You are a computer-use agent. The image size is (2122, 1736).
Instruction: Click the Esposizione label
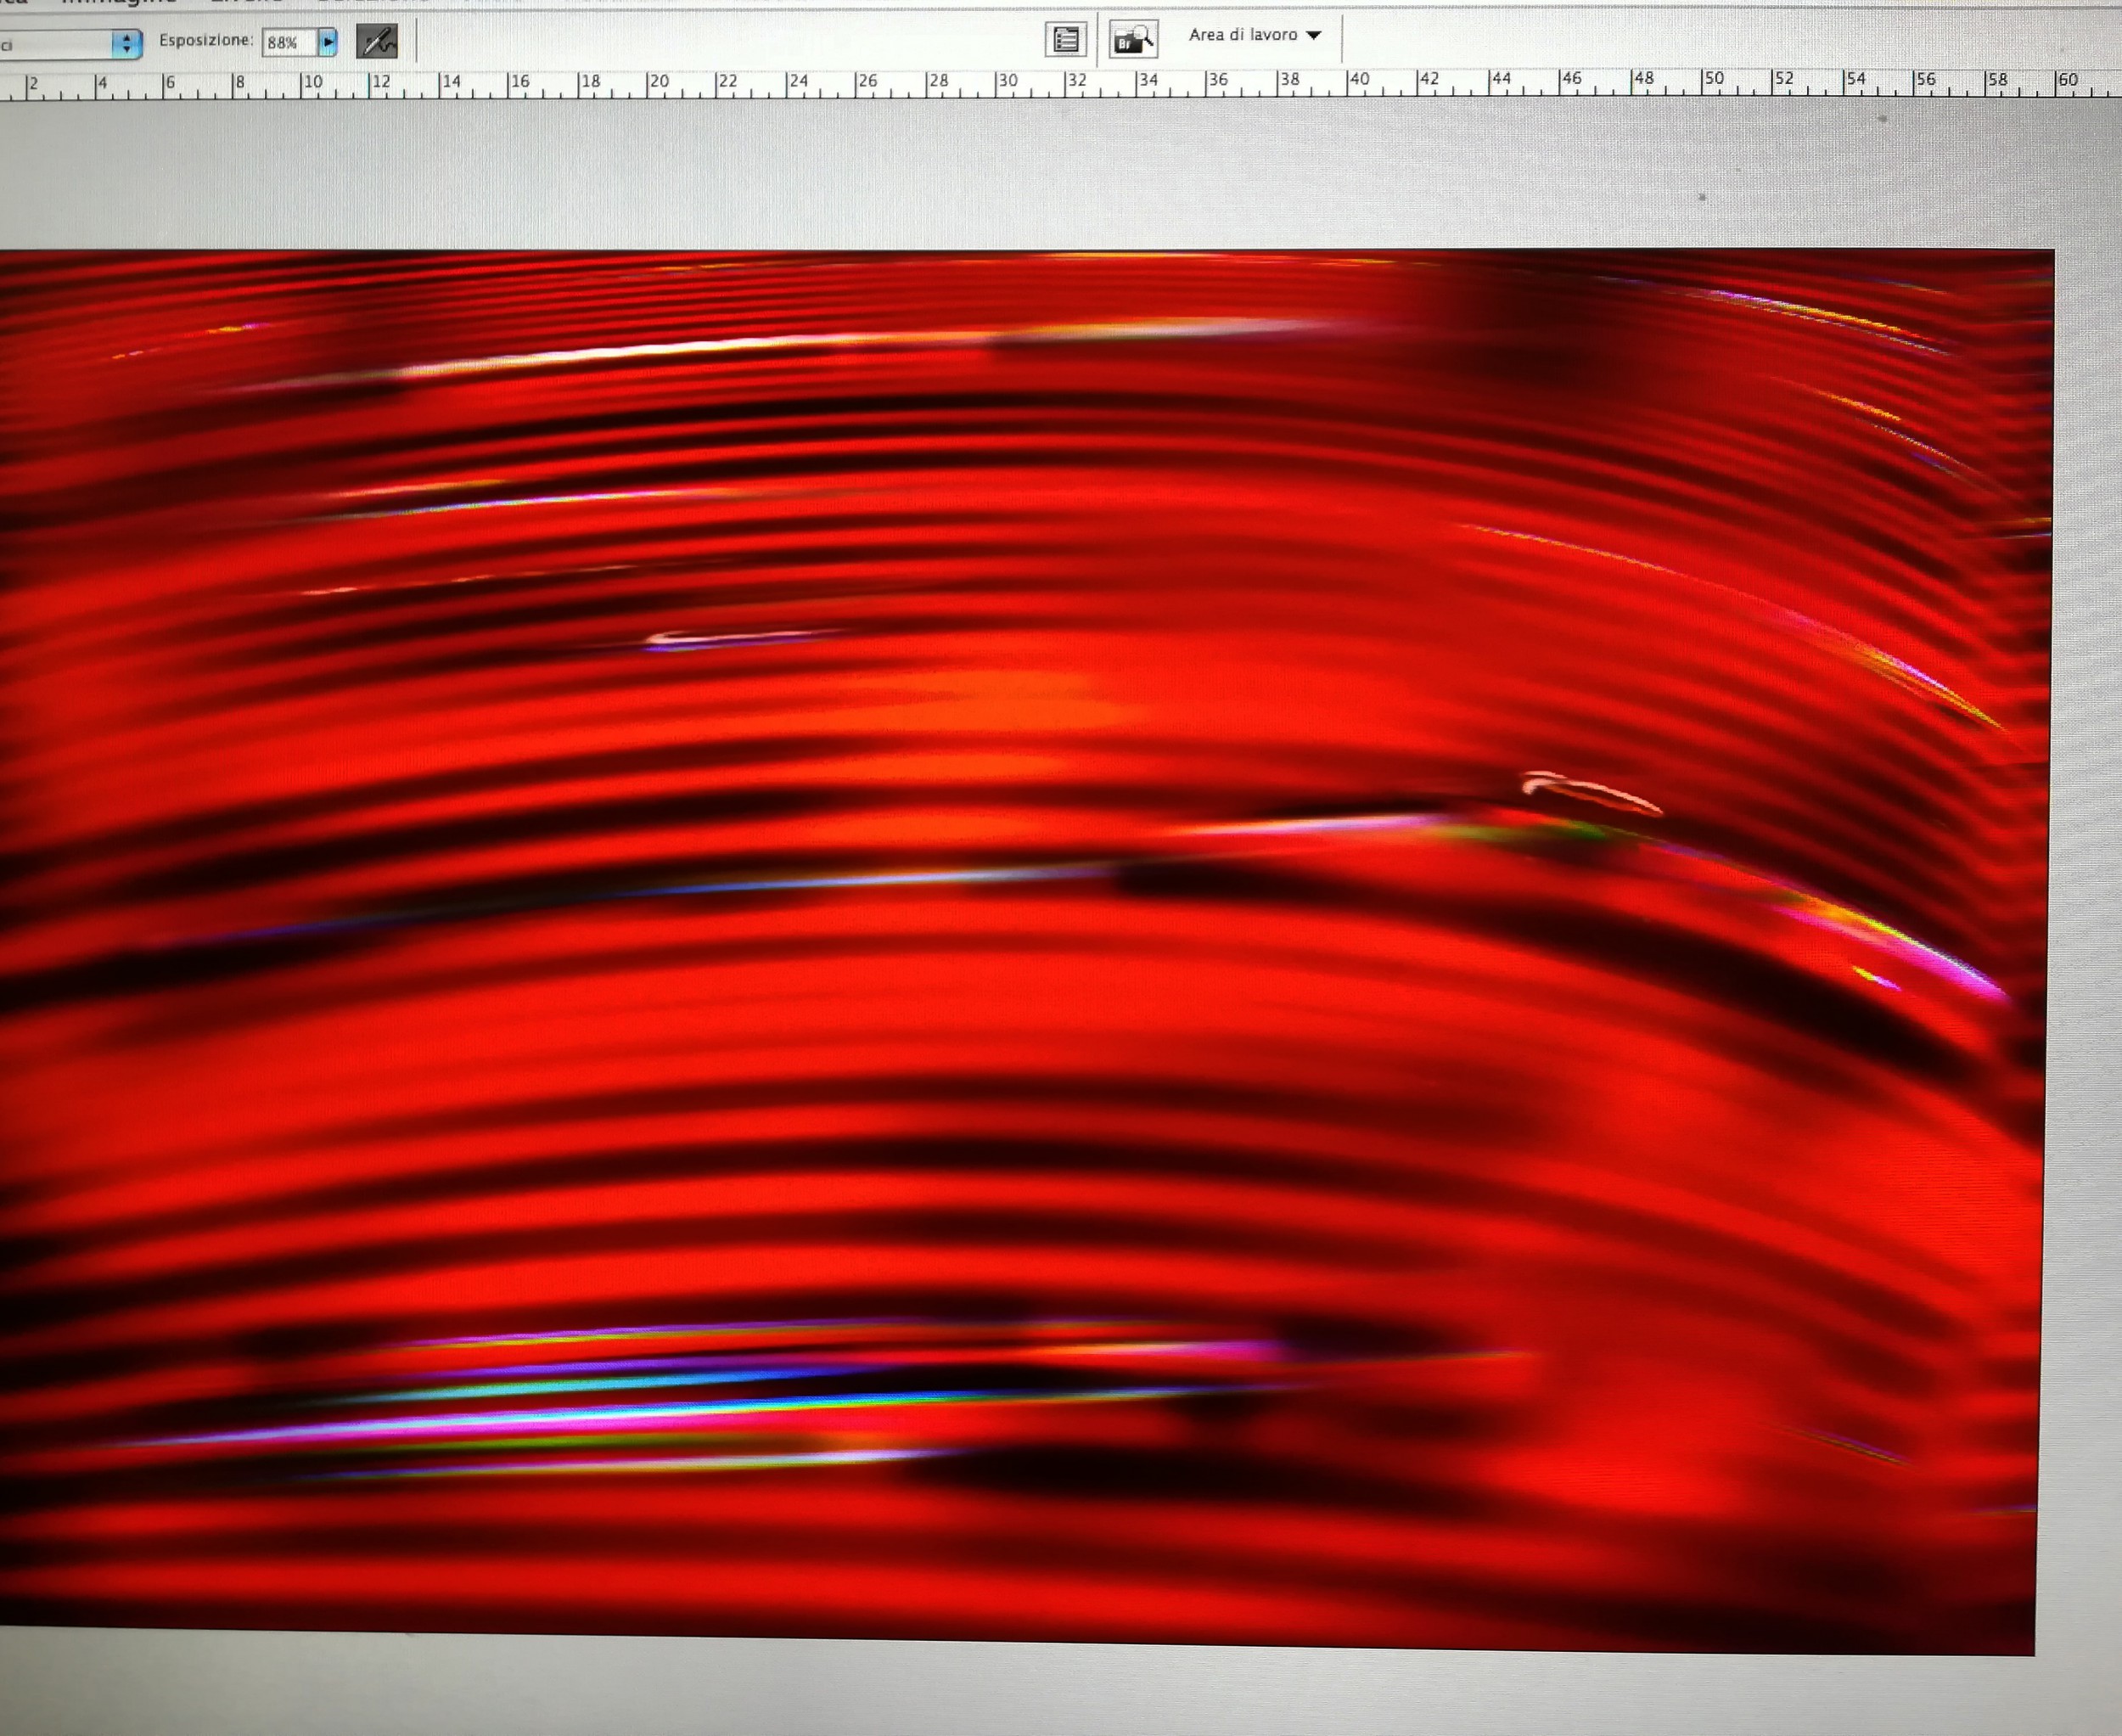pos(205,41)
